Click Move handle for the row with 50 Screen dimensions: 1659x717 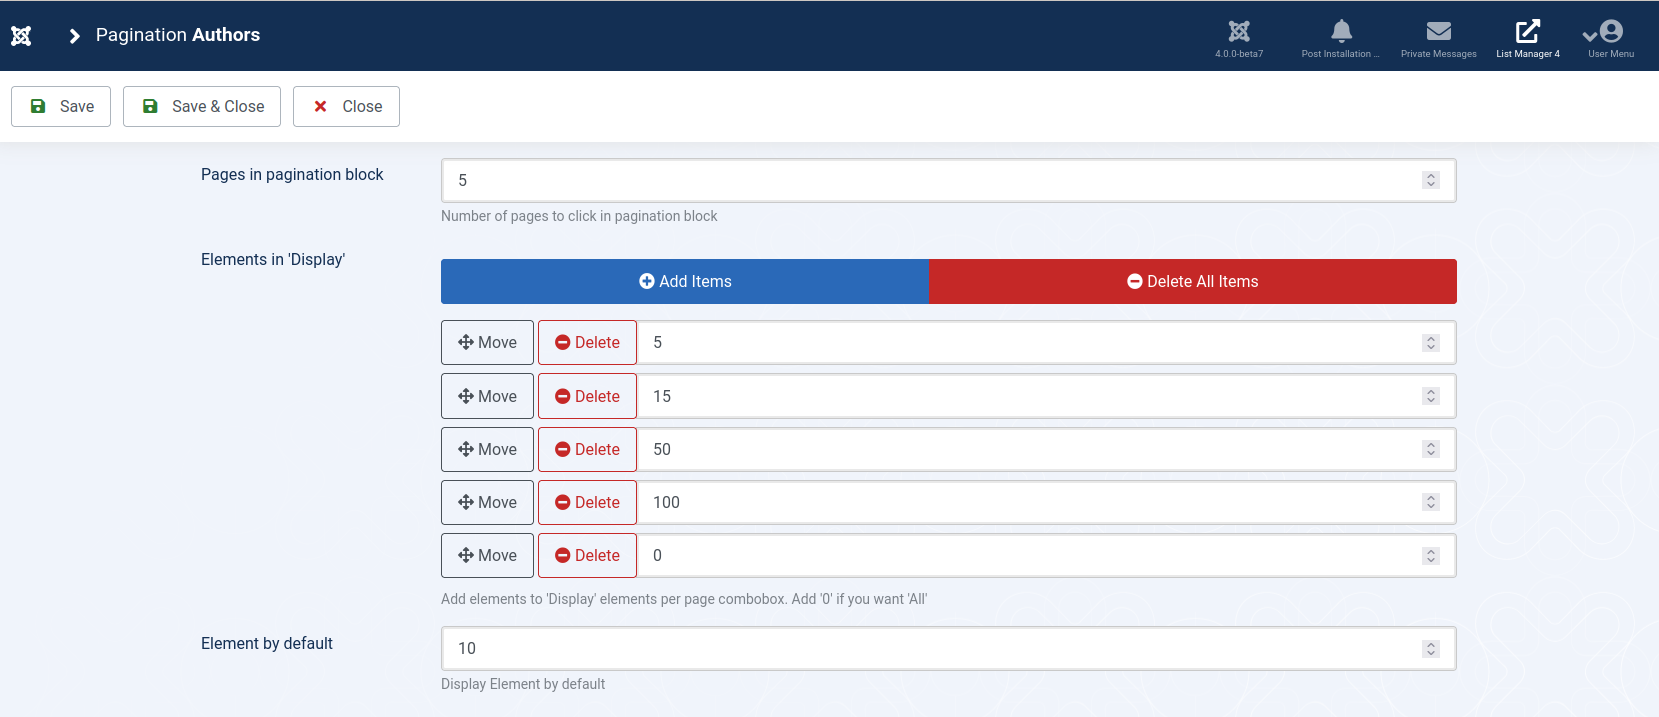pos(487,449)
